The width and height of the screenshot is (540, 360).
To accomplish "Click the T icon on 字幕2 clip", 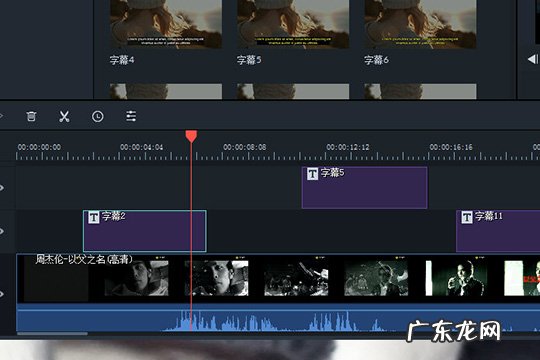I will pos(94,217).
